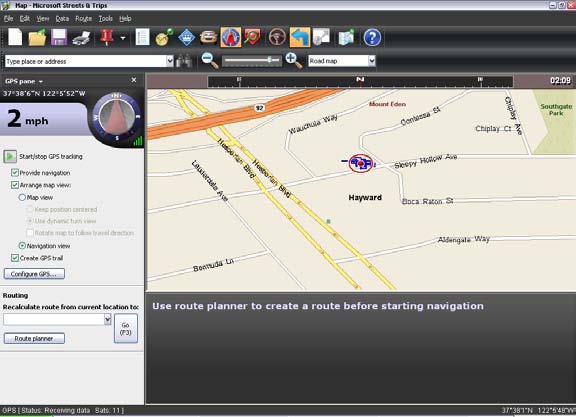The width and height of the screenshot is (576, 417).
Task: Print the map using the printer icon
Action: coord(81,37)
